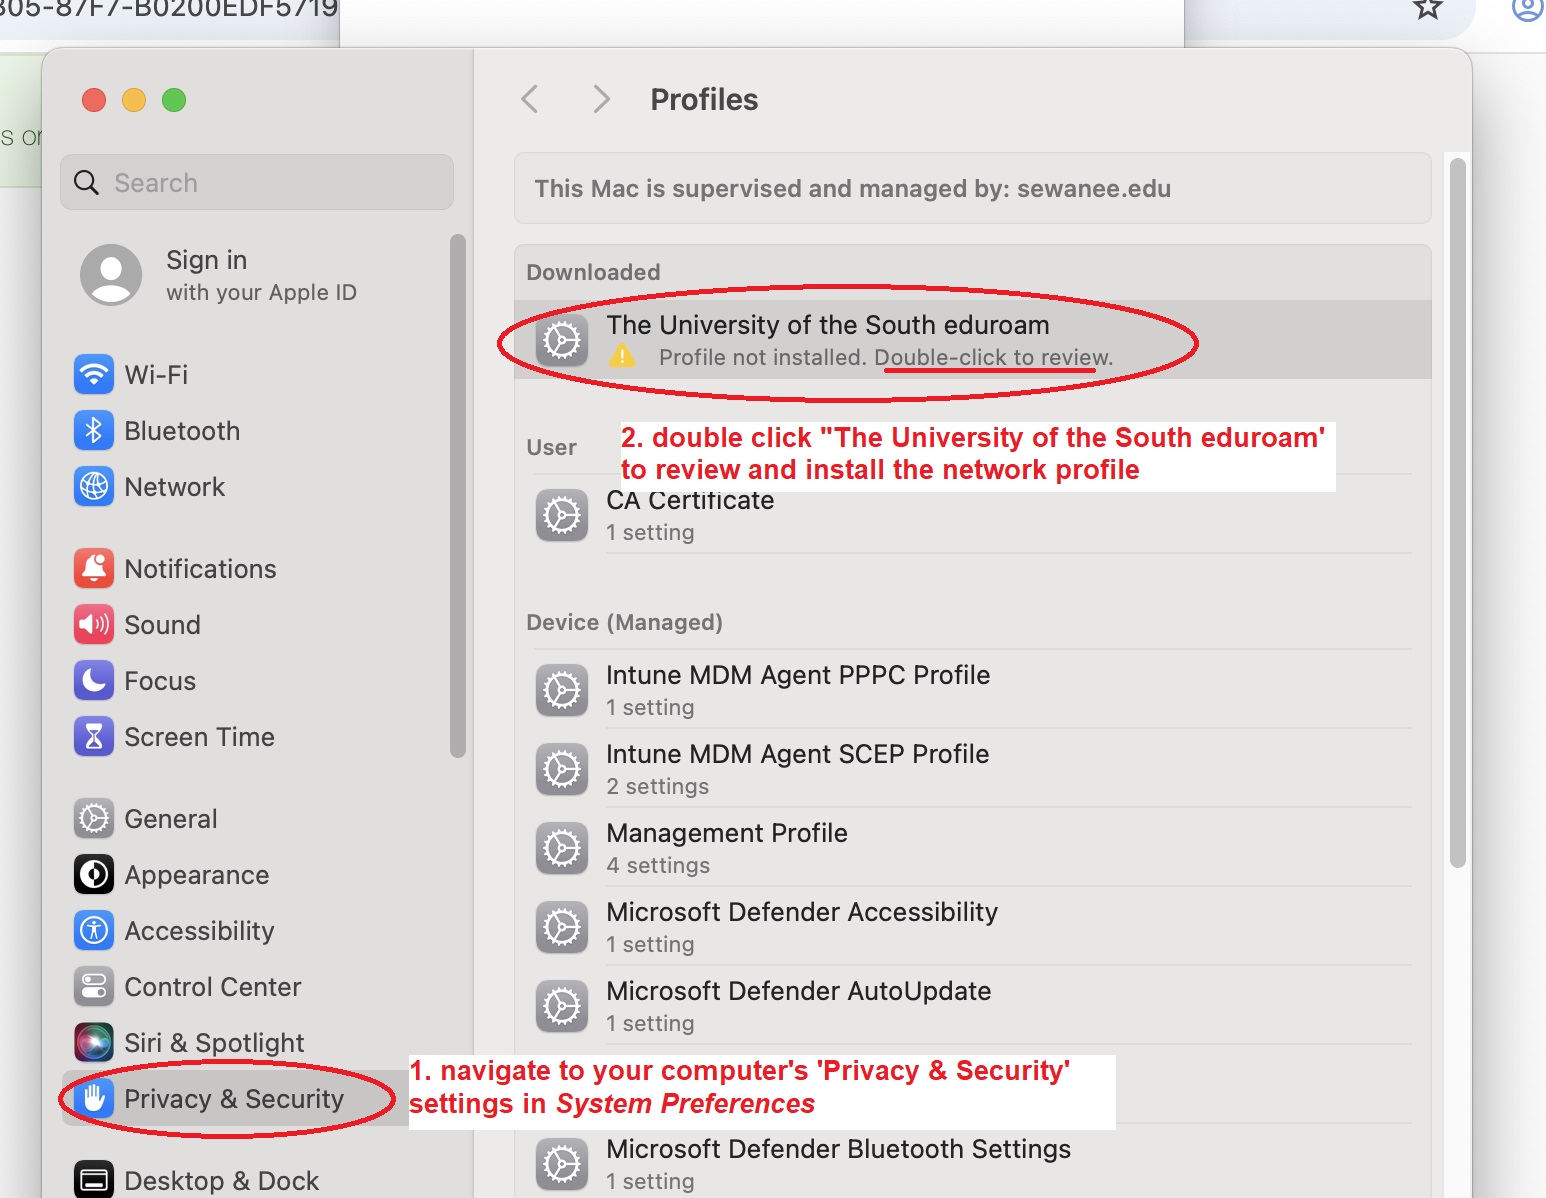The width and height of the screenshot is (1546, 1198).
Task: Open Notifications sidebar label
Action: (x=200, y=569)
